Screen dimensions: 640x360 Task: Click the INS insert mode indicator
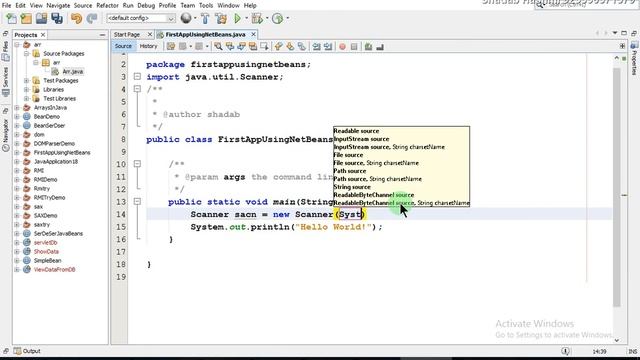(633, 351)
